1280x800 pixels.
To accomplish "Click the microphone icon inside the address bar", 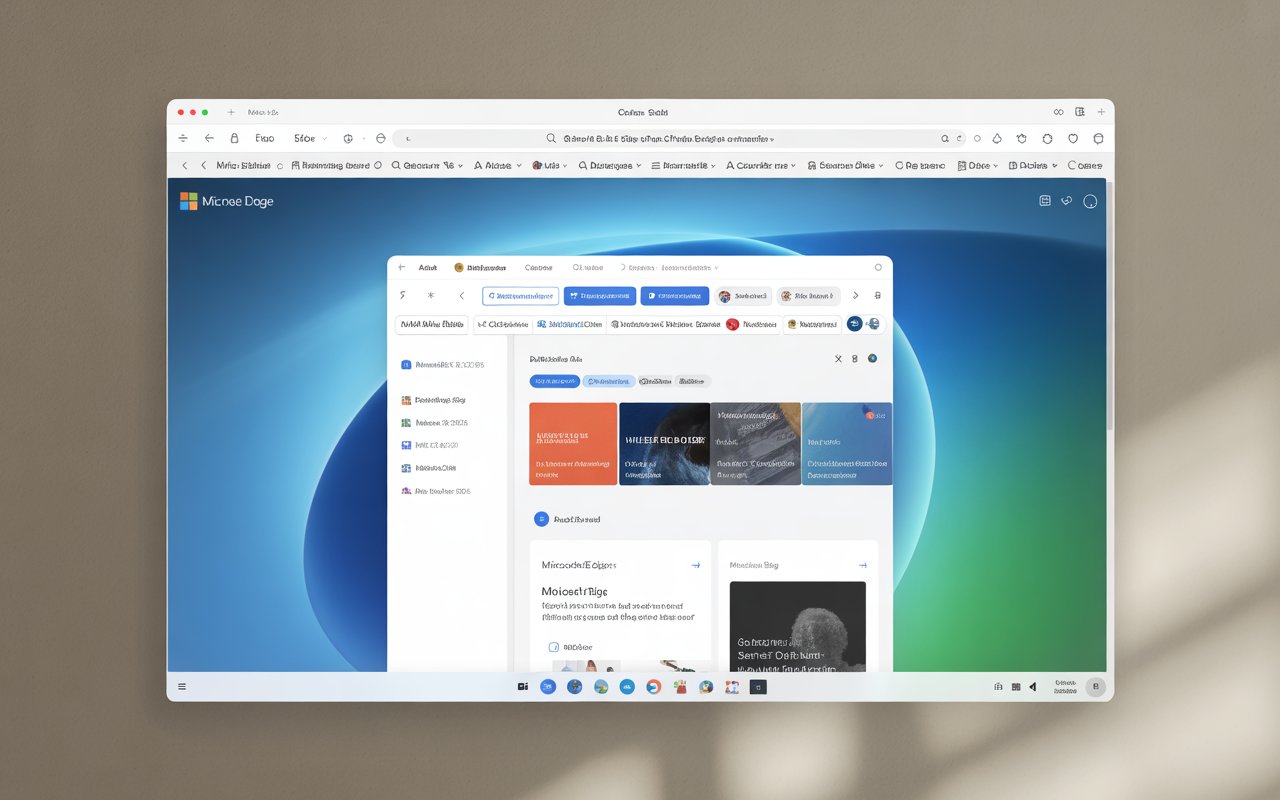I will (960, 138).
